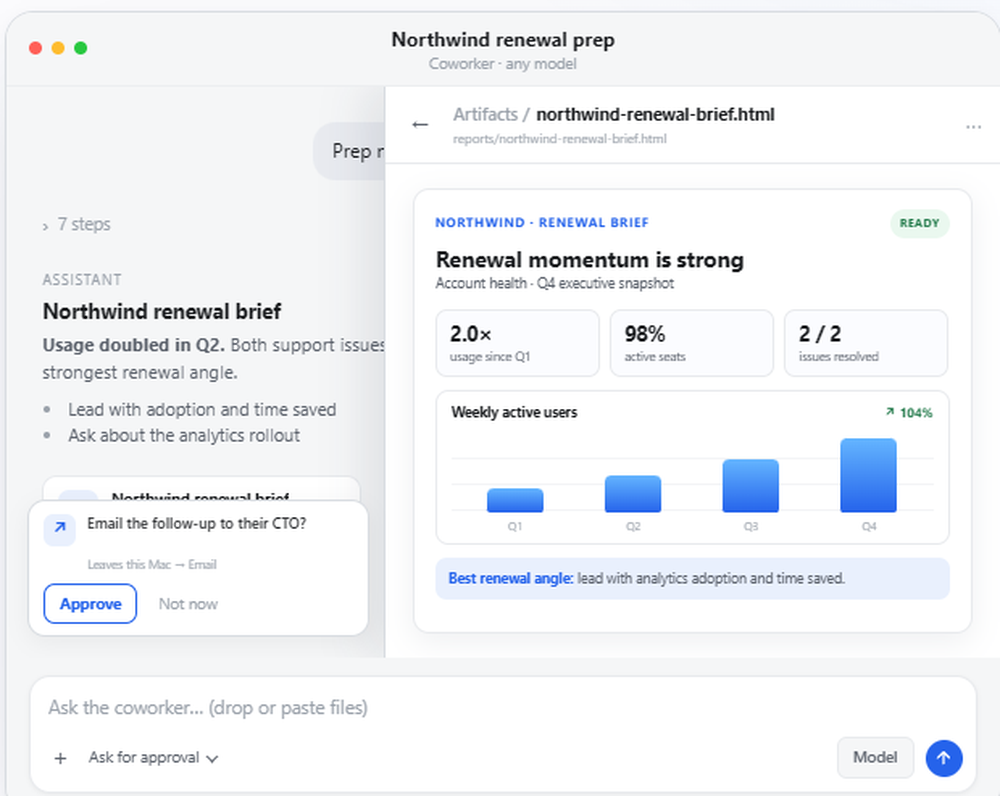The width and height of the screenshot is (1000, 796).
Task: Click the READY status badge
Action: click(x=919, y=223)
